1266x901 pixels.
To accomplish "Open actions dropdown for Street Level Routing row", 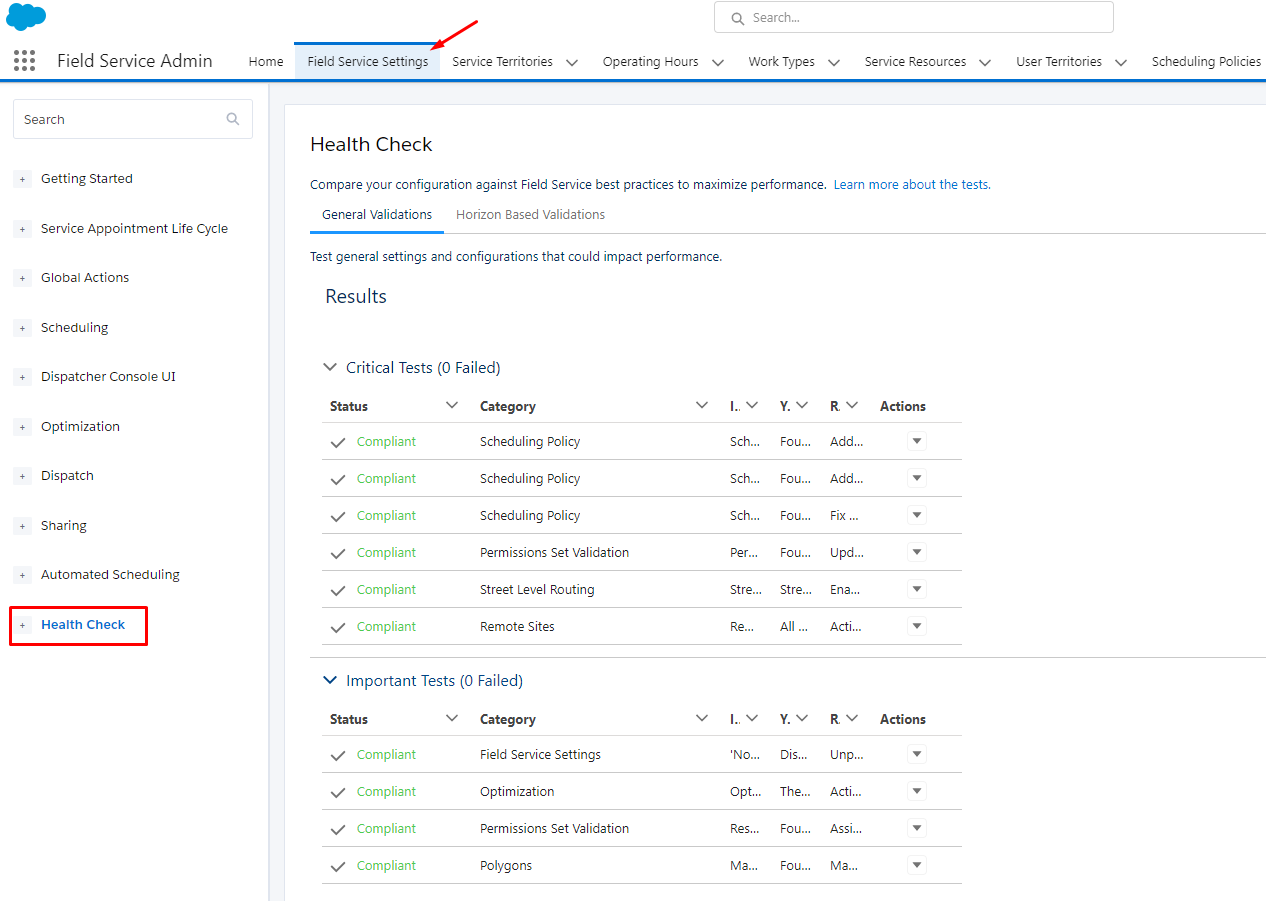I will (x=917, y=589).
